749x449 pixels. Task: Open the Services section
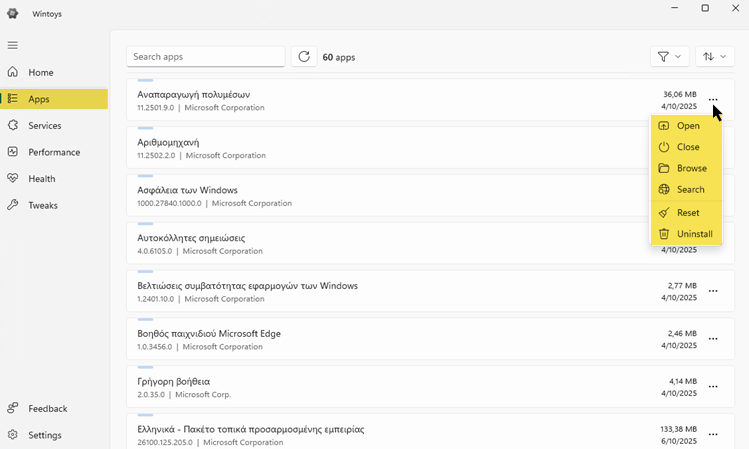[x=45, y=126]
